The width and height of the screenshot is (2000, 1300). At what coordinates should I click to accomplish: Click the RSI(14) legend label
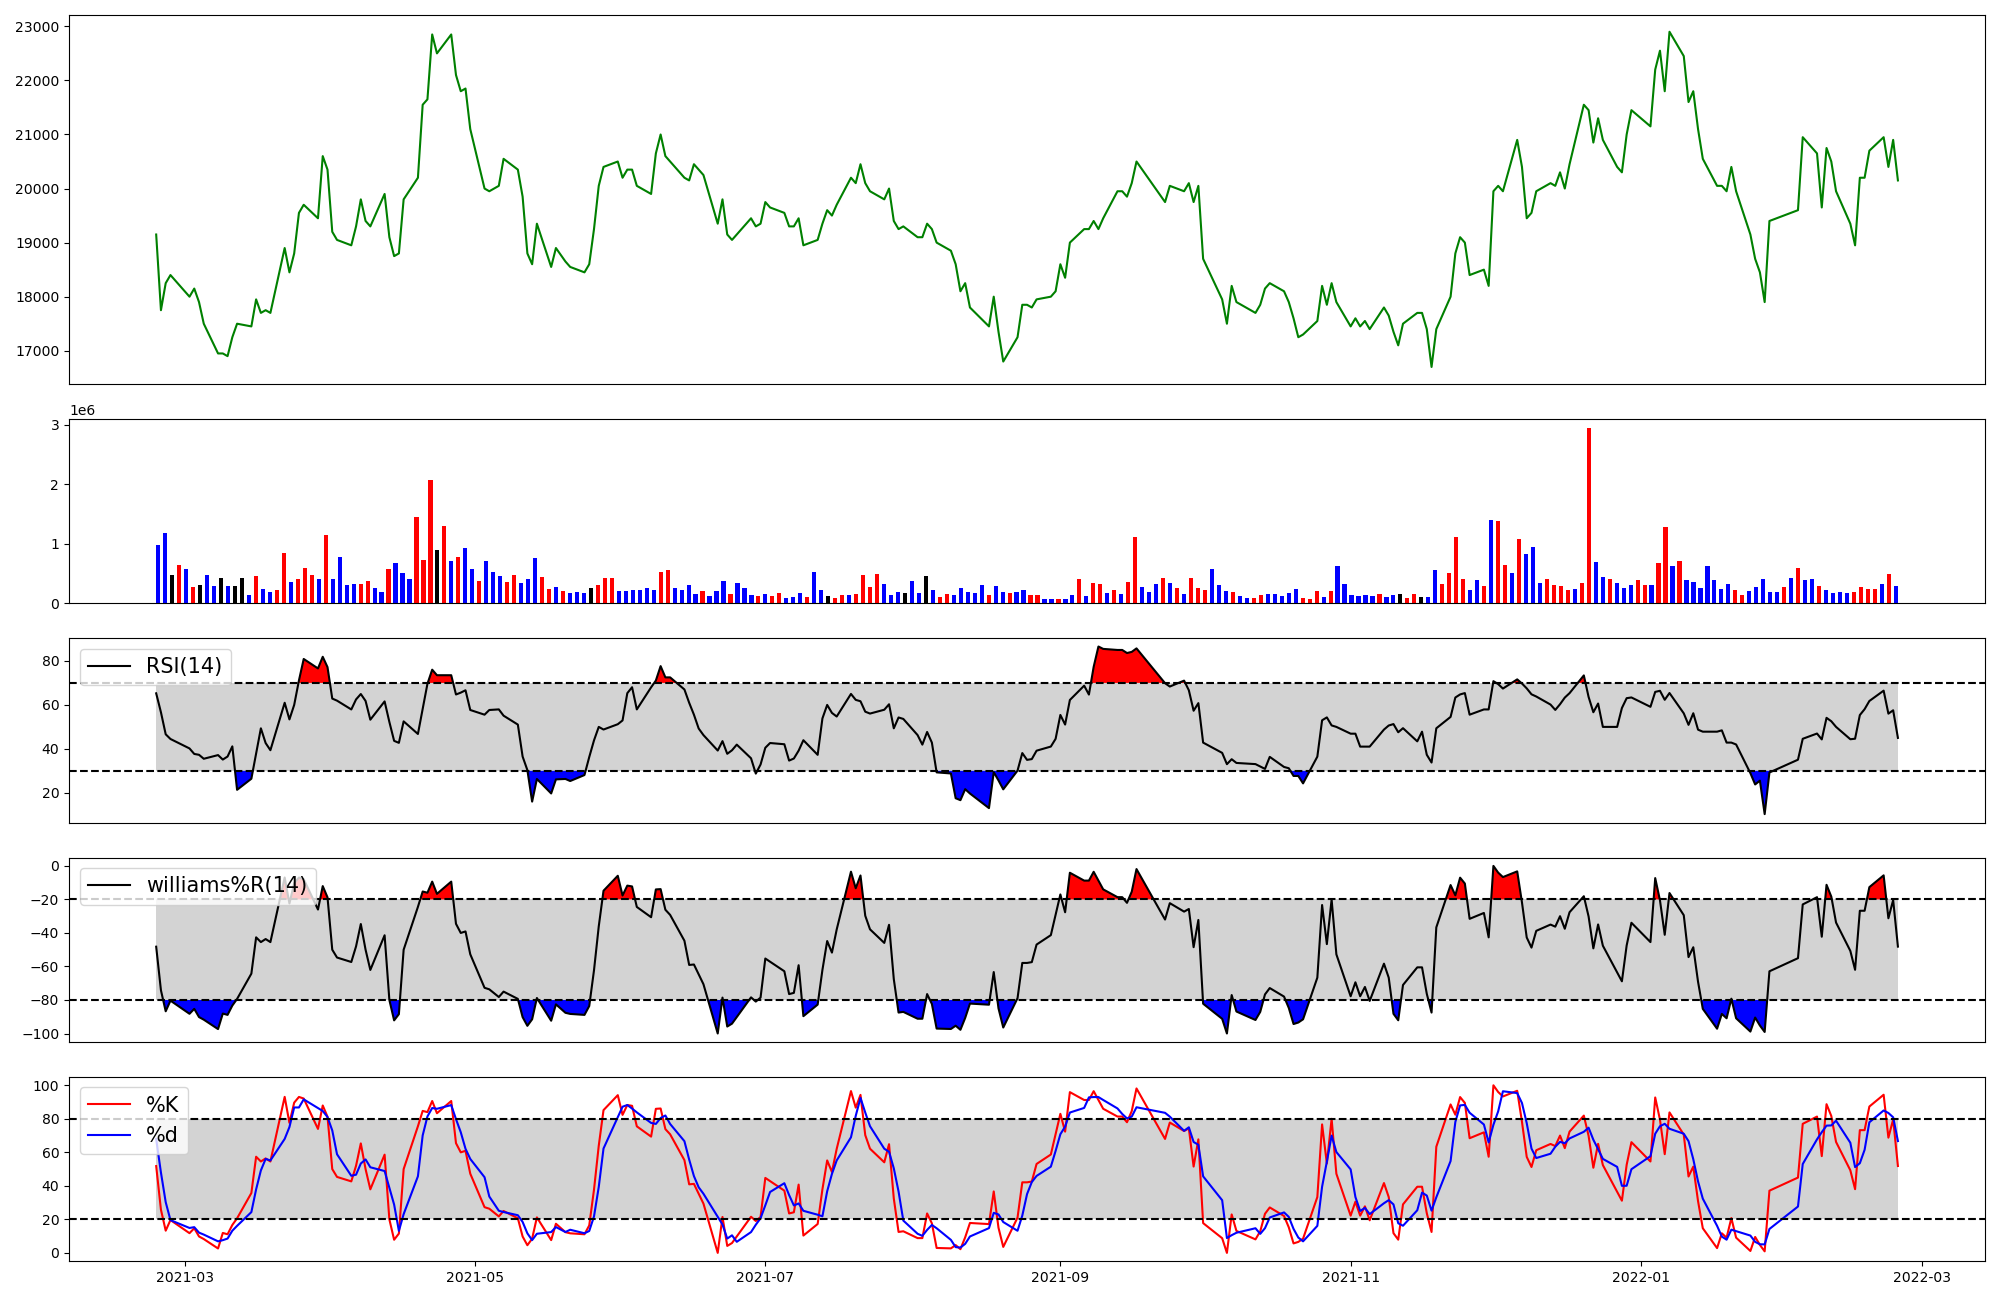184,666
